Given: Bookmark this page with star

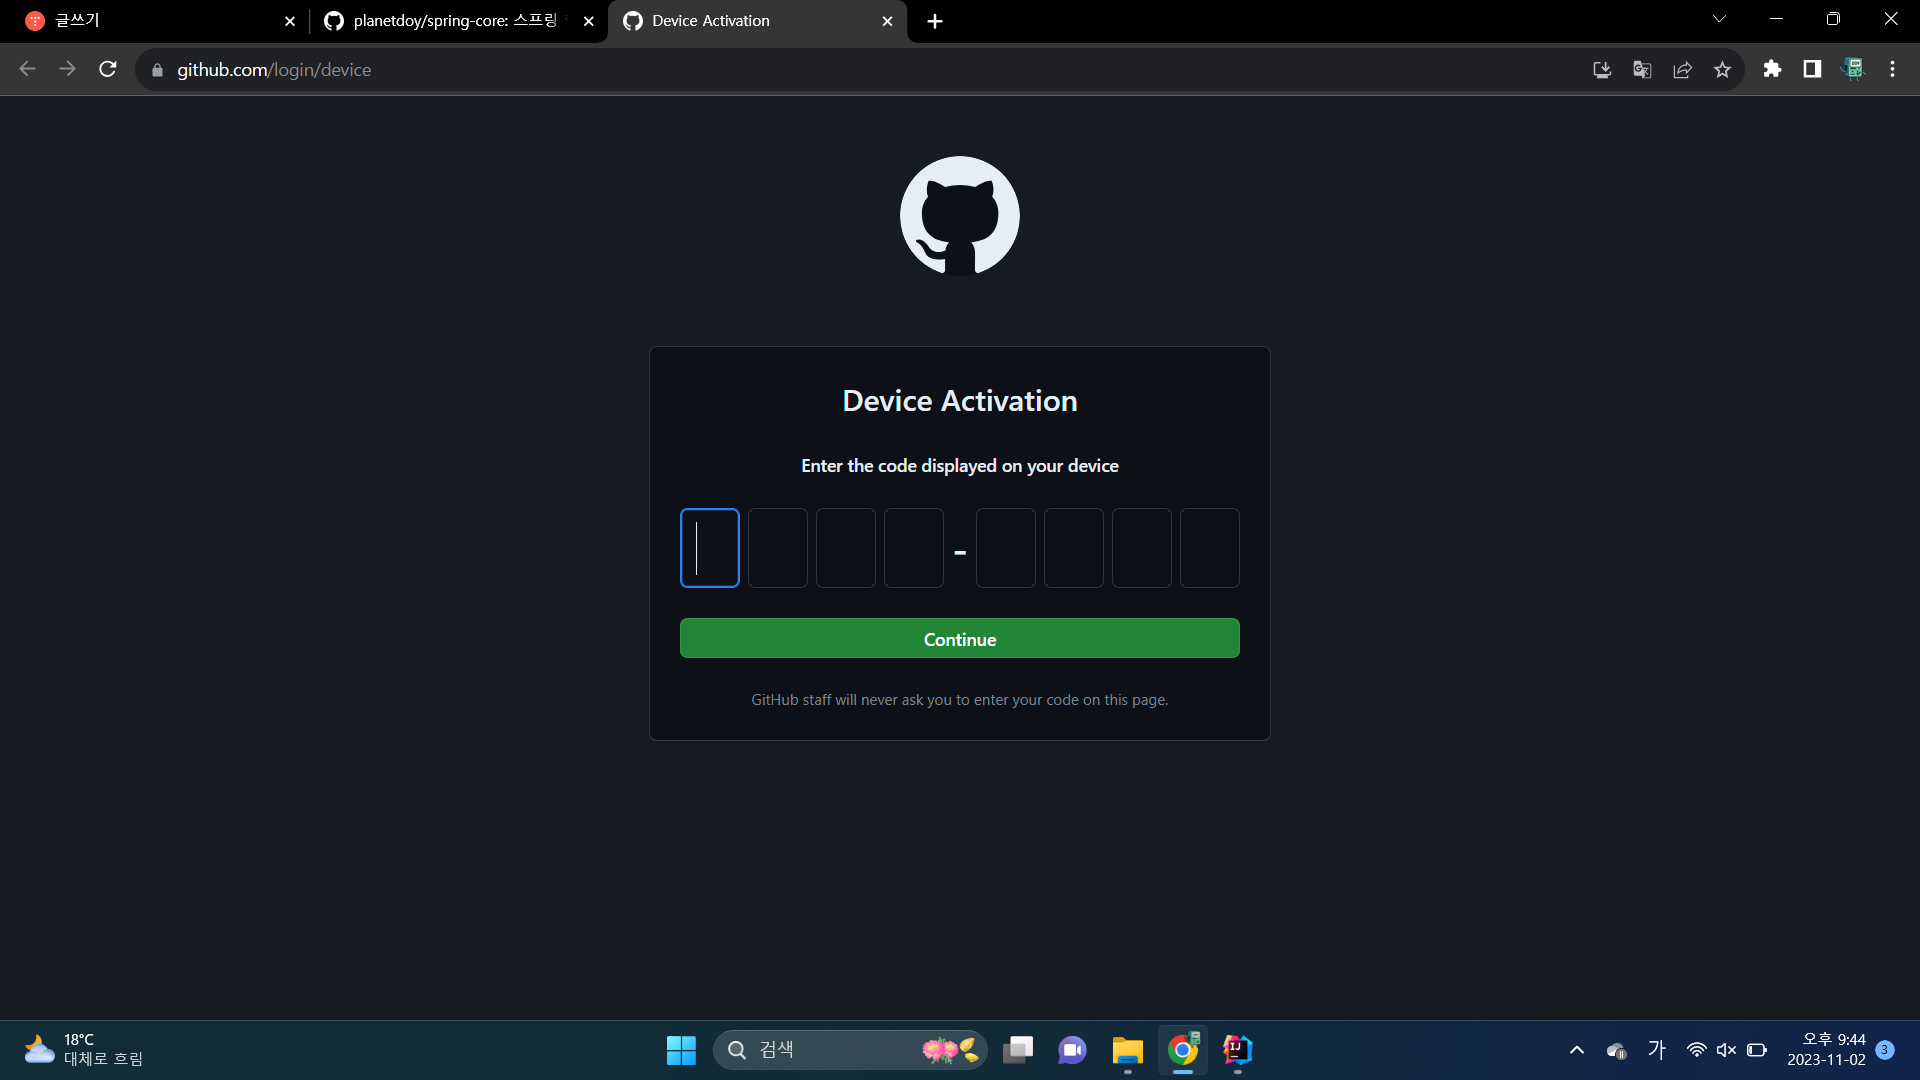Looking at the screenshot, I should [1722, 69].
